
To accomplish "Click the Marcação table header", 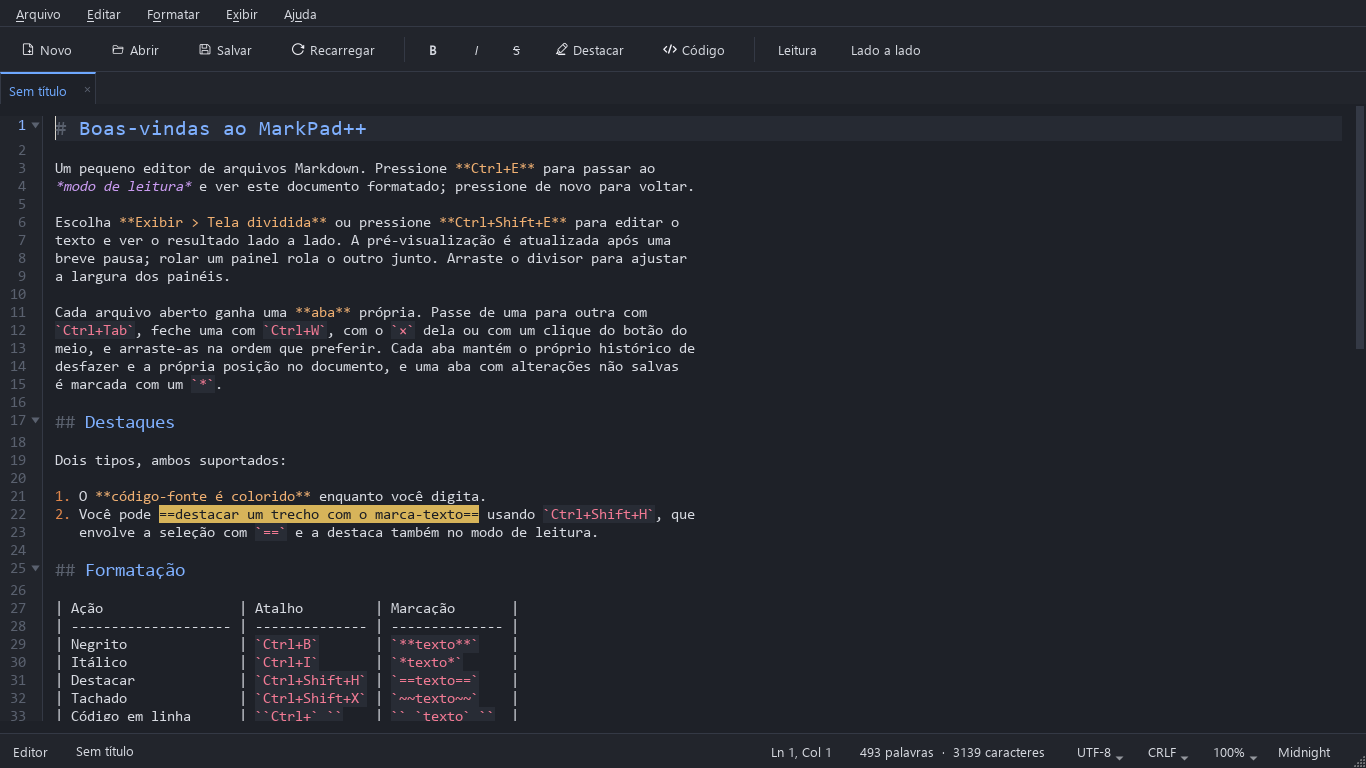I will click(x=423, y=608).
